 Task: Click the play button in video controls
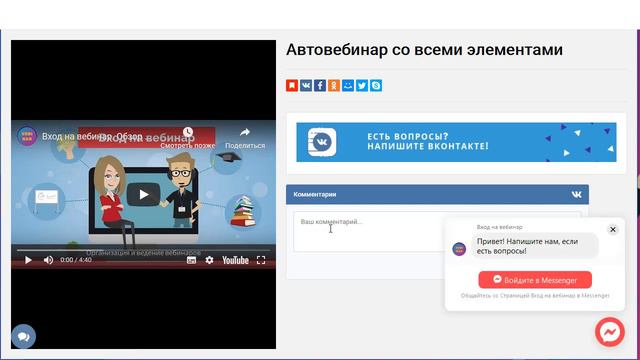click(x=28, y=260)
